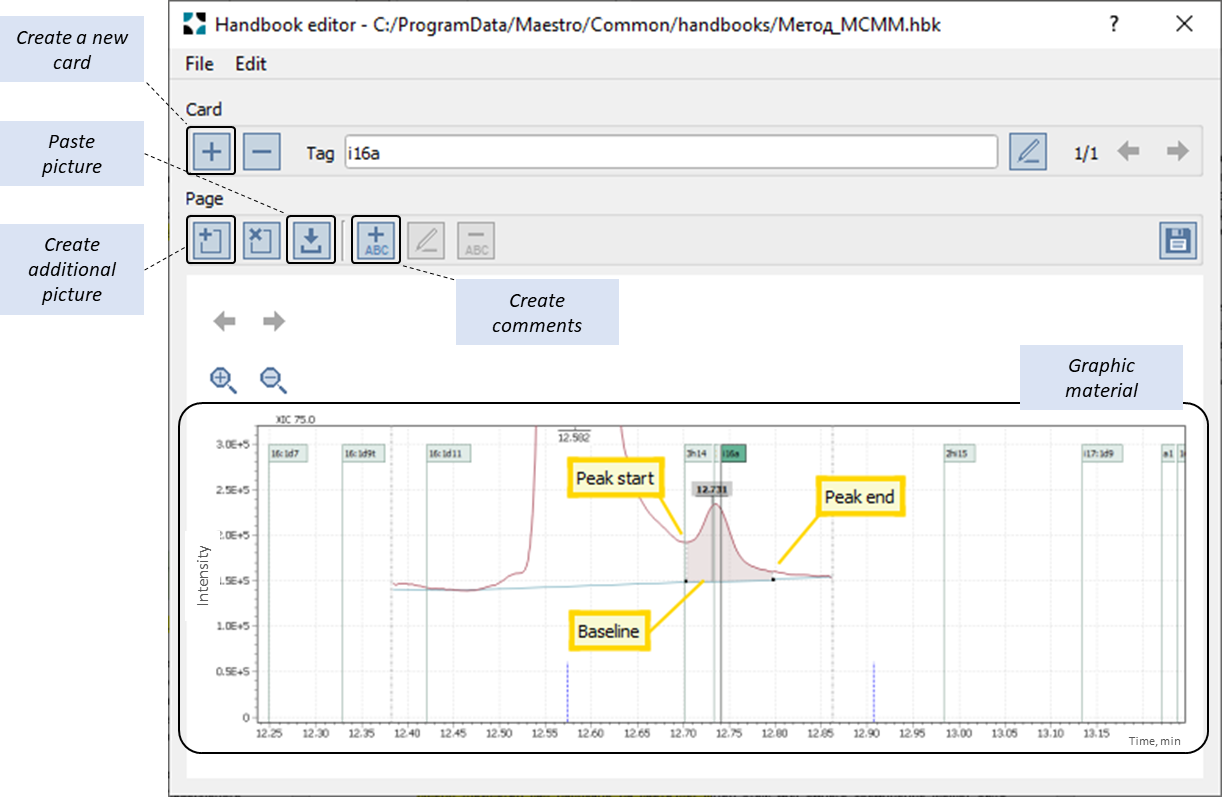Save the handbook with the floppy disk icon
1222x797 pixels.
(x=1178, y=241)
